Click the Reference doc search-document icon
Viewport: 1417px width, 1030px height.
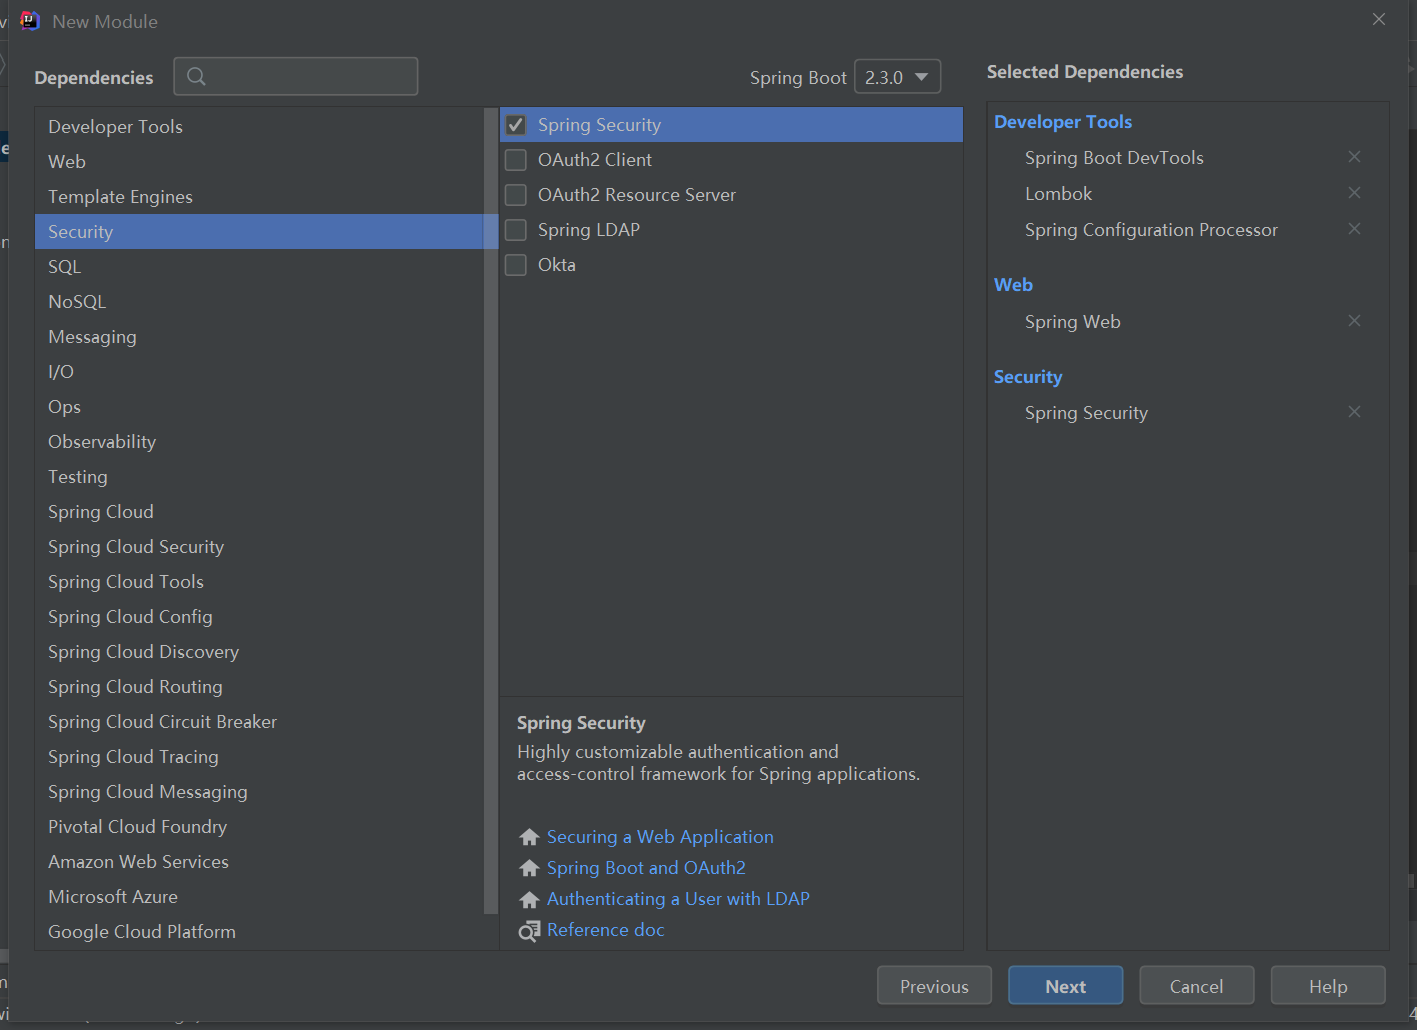[529, 931]
